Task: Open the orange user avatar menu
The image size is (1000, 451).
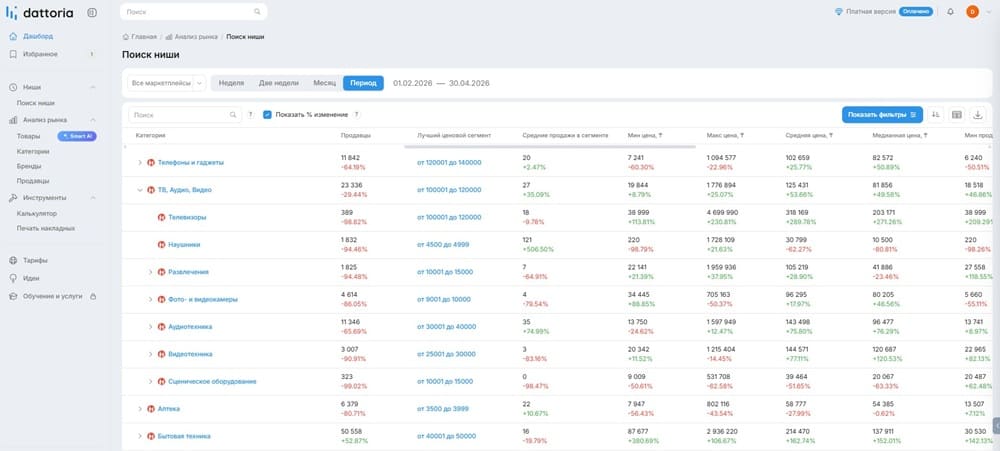Action: (x=972, y=11)
